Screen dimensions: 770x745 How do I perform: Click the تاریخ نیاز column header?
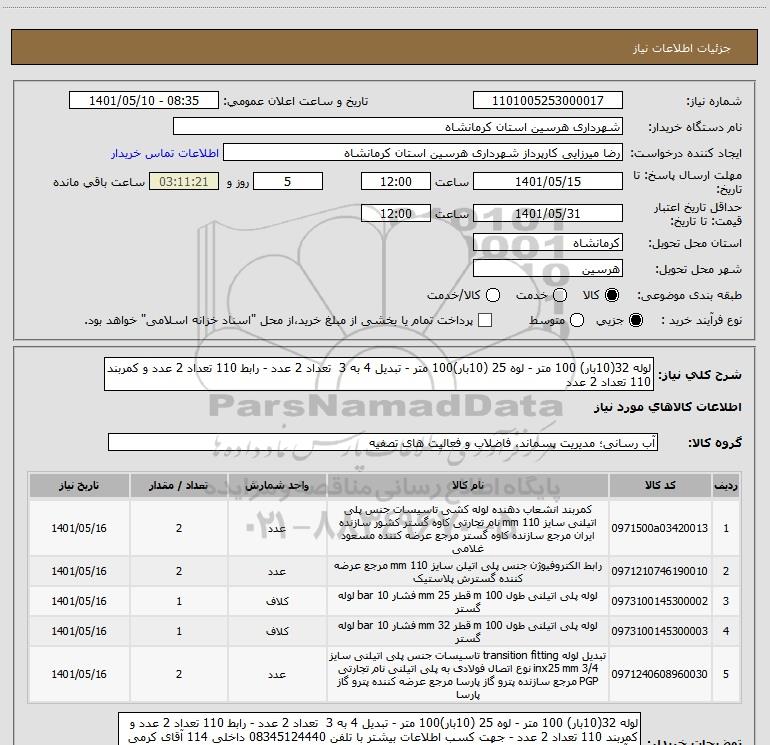click(x=79, y=485)
